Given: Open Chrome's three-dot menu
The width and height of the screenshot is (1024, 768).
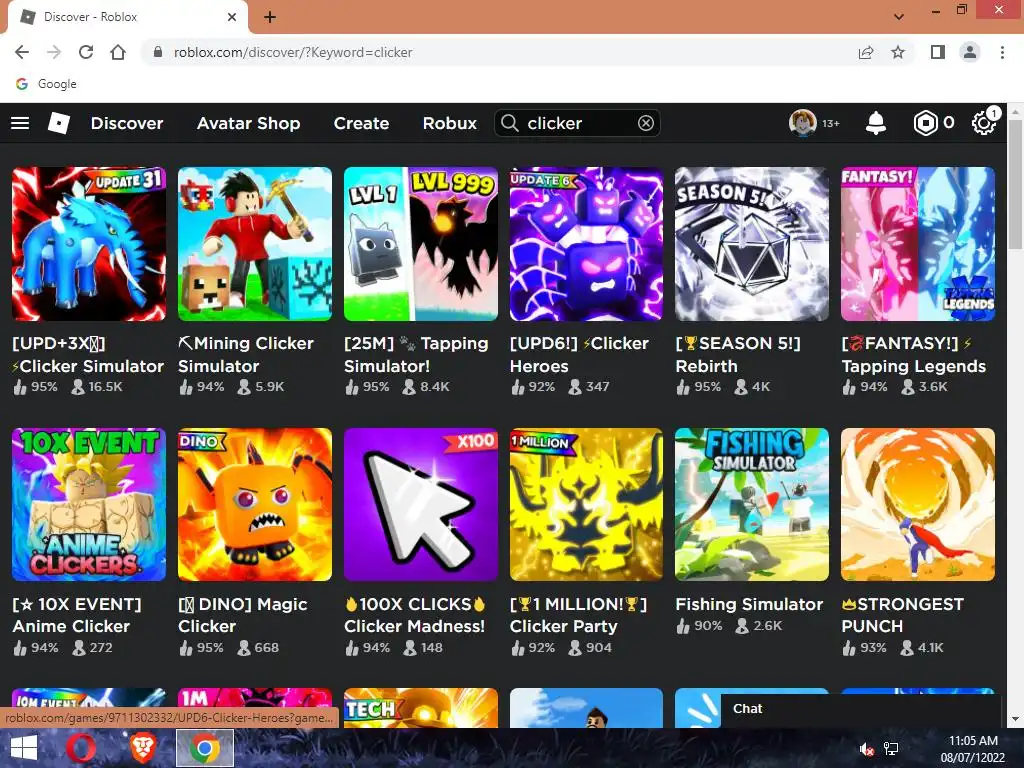Looking at the screenshot, I should point(1002,52).
